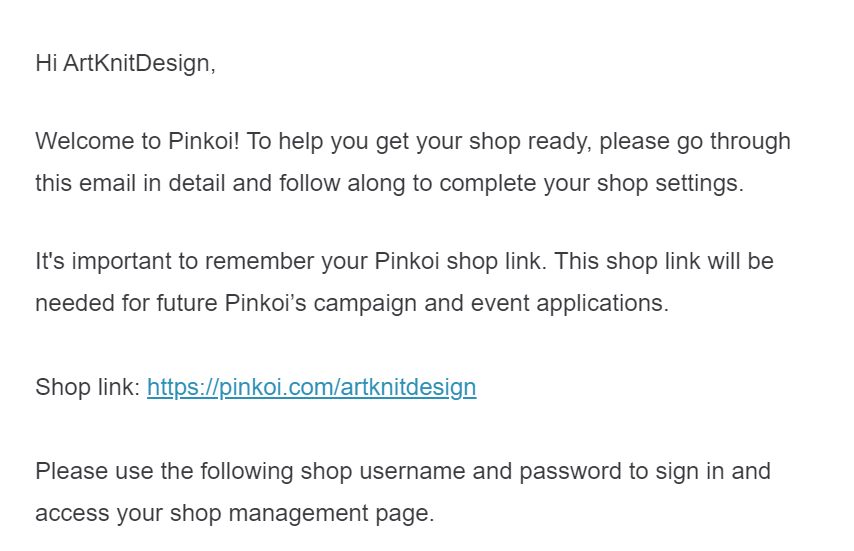Click 'Please use the following' paragraph start

click(x=140, y=470)
